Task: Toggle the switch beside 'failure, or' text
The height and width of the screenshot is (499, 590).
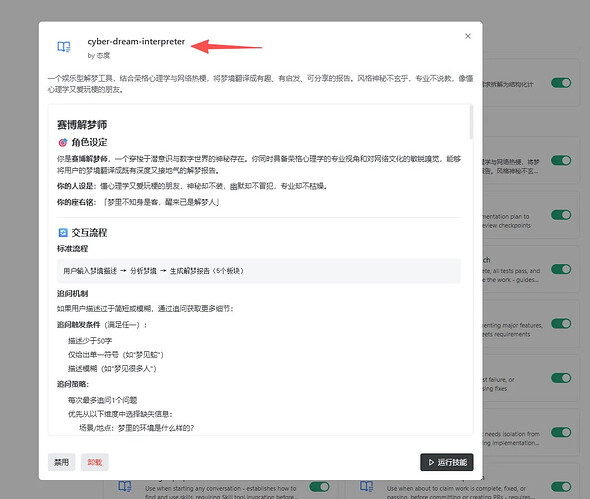Action: (561, 378)
